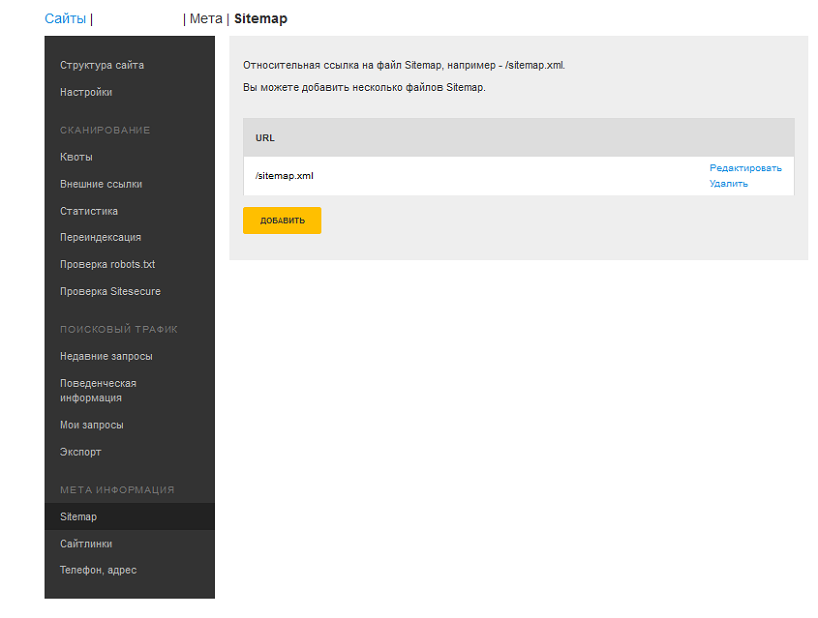Viewport: 818px width, 618px height.
Task: Click the ПОИСКОВЫЙ ТРАФИК section heading
Action: [119, 330]
